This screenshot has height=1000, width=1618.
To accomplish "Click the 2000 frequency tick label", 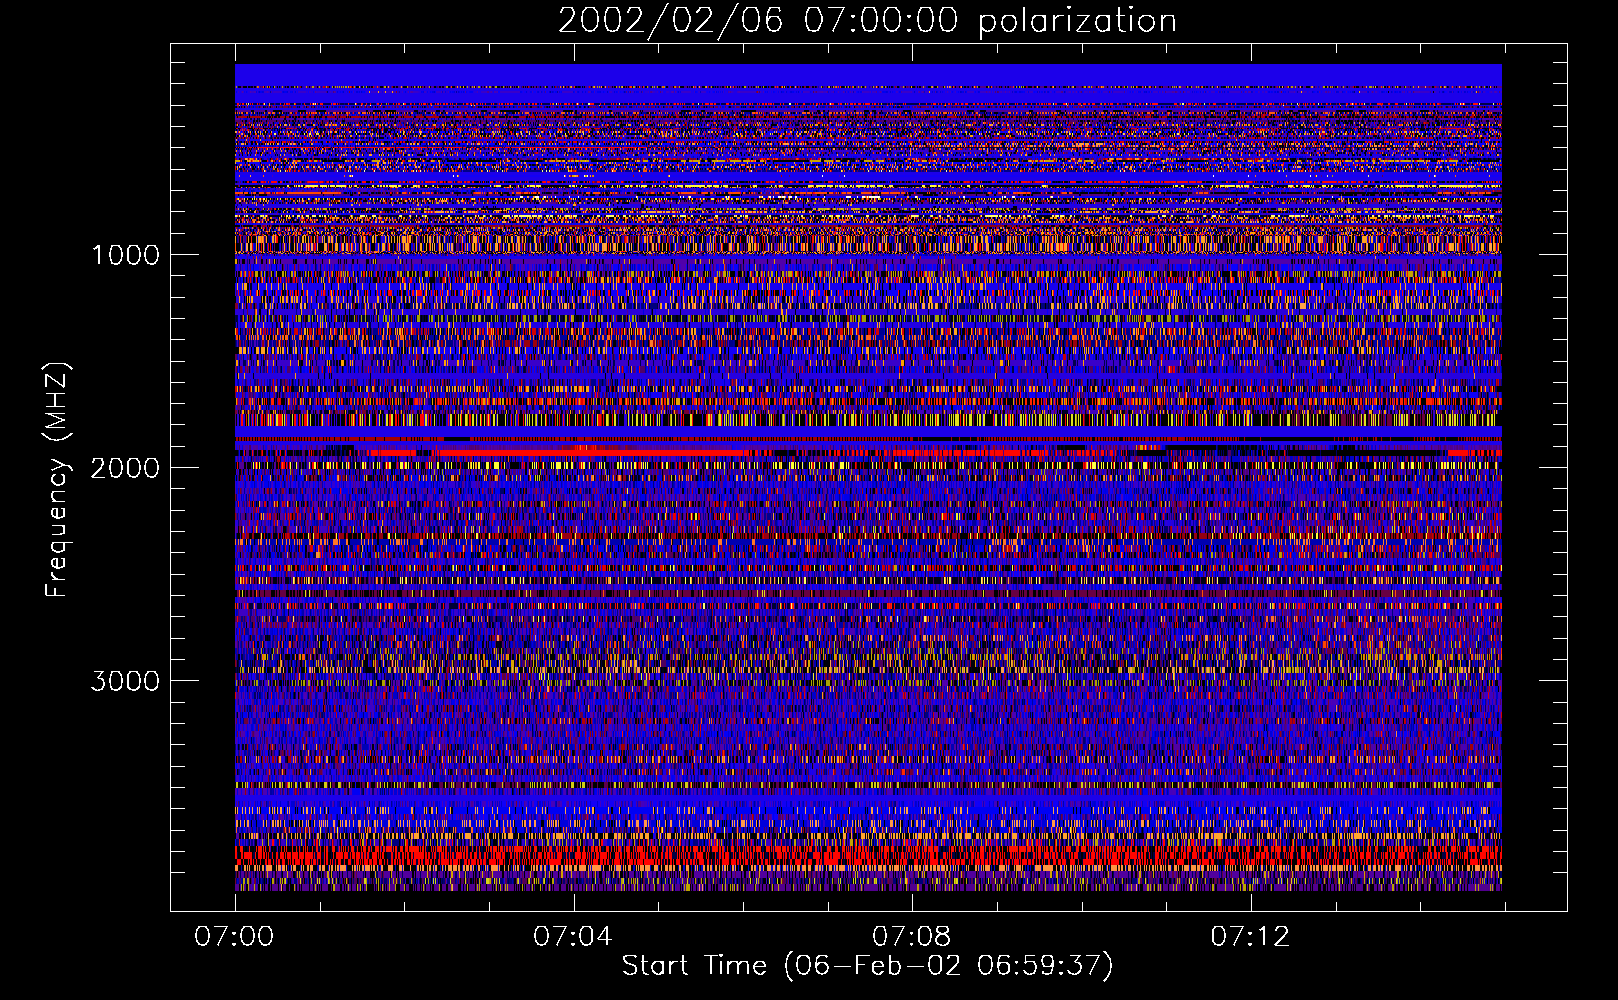I will click(x=125, y=468).
